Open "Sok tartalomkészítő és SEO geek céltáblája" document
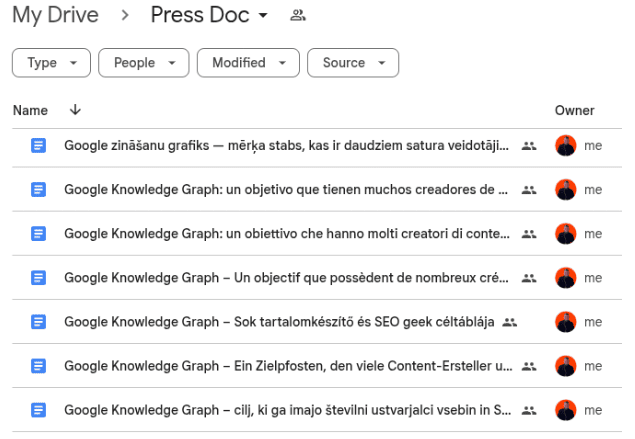The height and width of the screenshot is (439, 635). coord(279,322)
